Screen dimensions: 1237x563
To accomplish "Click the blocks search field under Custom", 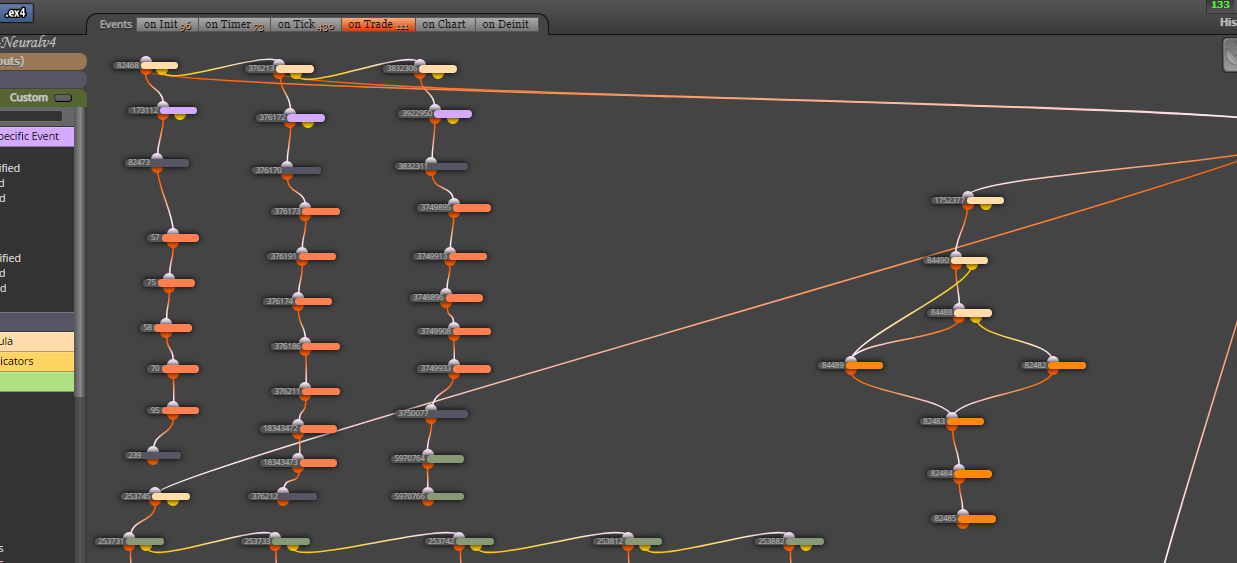I will coord(31,116).
